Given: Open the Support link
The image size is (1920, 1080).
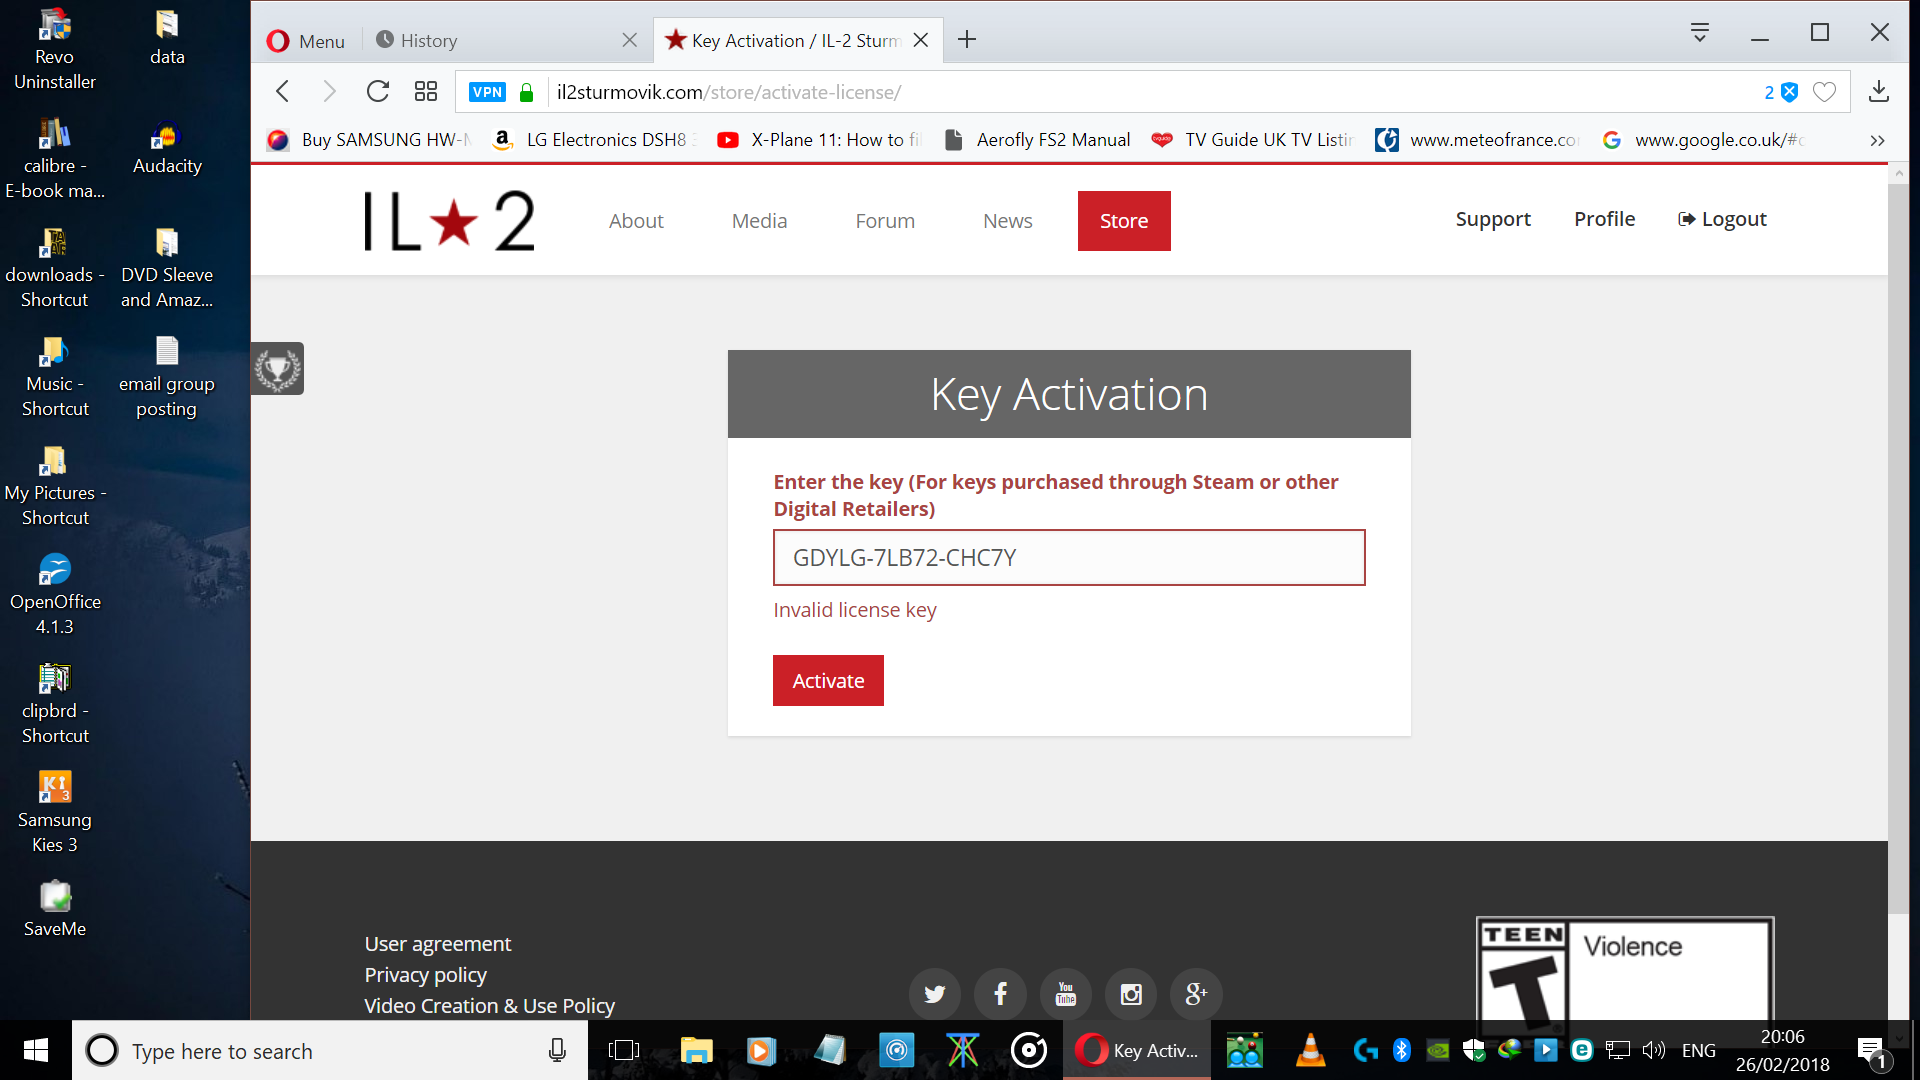Looking at the screenshot, I should point(1493,219).
